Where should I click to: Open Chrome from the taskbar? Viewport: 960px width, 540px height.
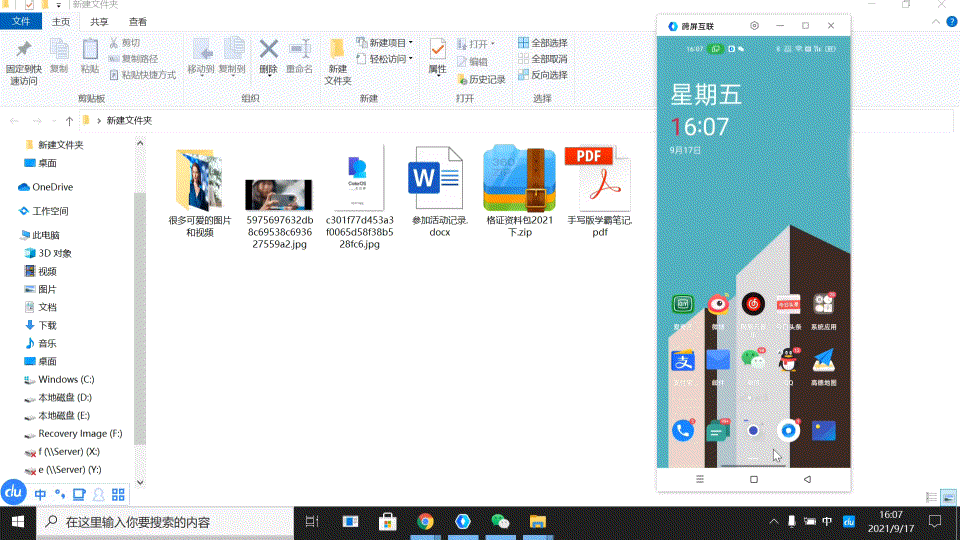pyautogui.click(x=426, y=522)
